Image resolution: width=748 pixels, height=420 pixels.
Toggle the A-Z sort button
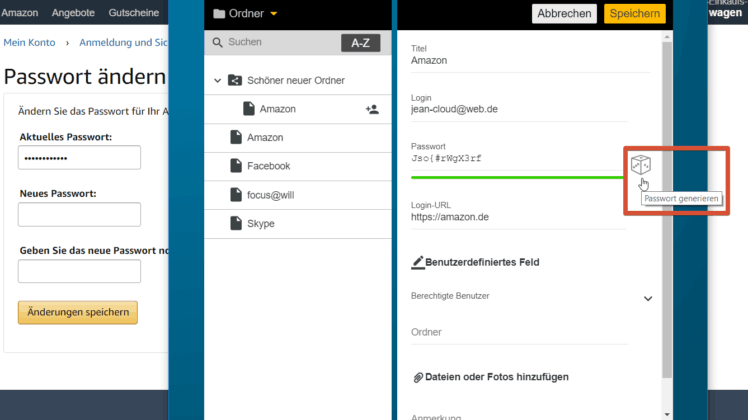(361, 43)
